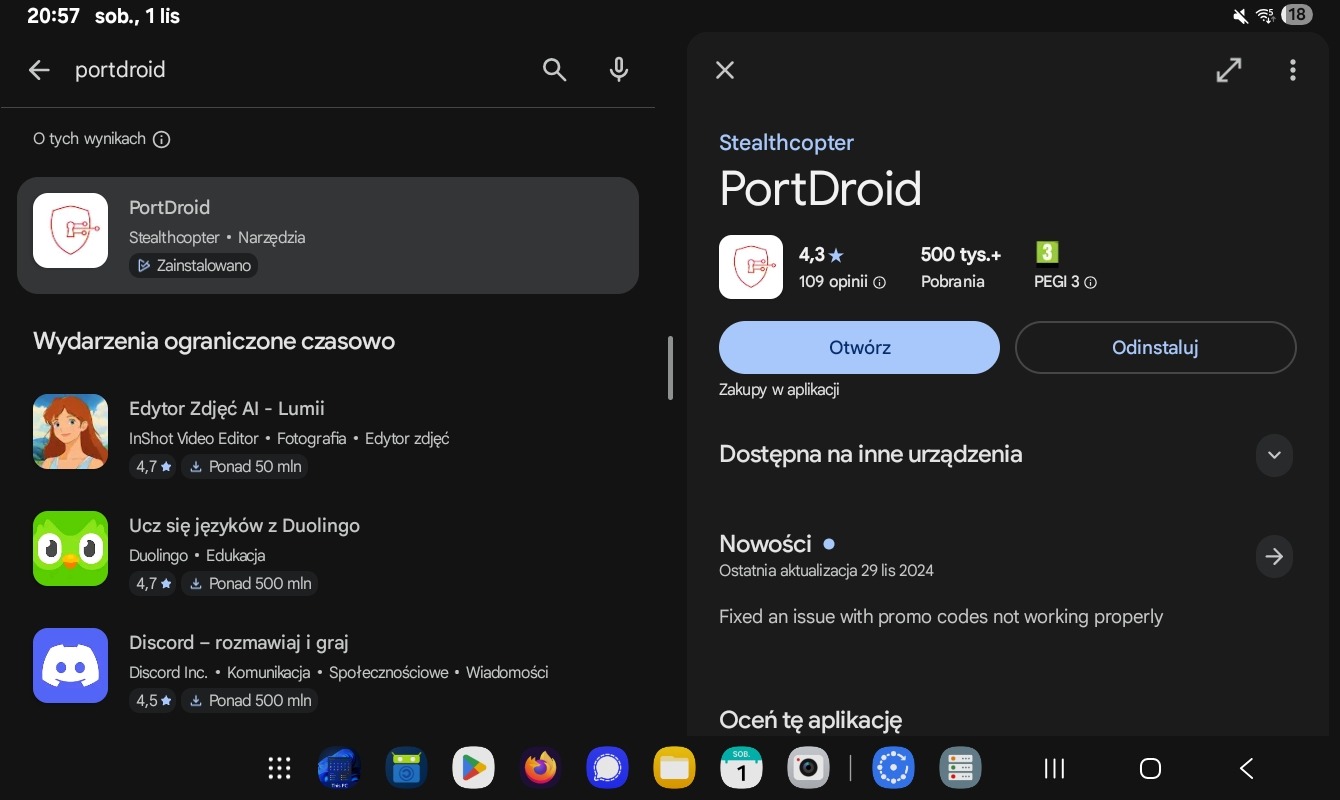This screenshot has height=800, width=1340.
Task: Select the PortDroid search result
Action: tap(328, 236)
